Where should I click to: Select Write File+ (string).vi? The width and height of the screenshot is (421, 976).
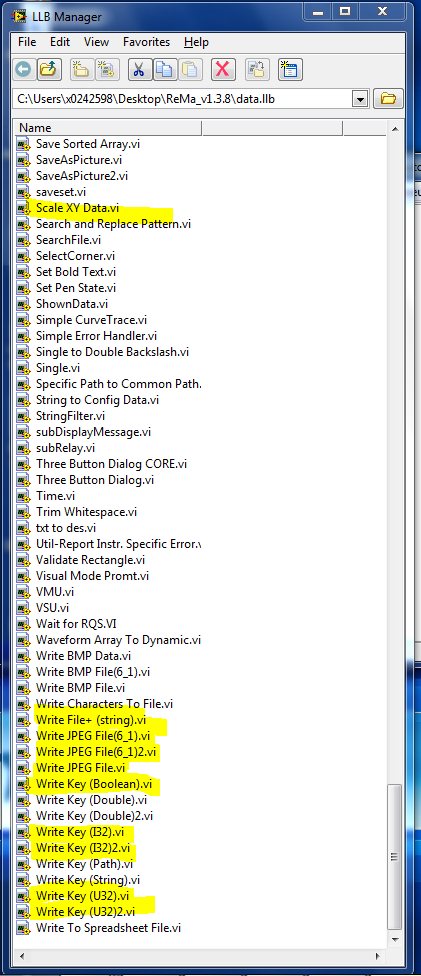pos(91,720)
